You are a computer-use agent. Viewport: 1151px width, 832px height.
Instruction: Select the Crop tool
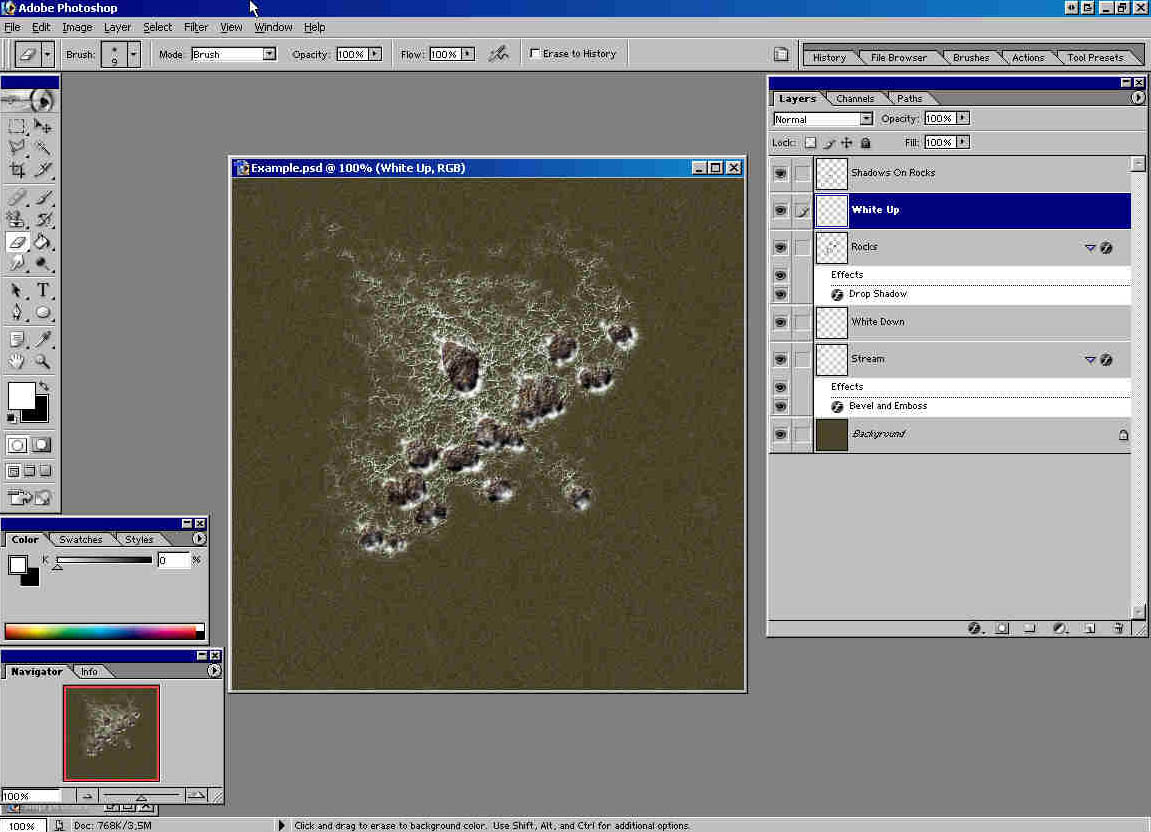[17, 171]
